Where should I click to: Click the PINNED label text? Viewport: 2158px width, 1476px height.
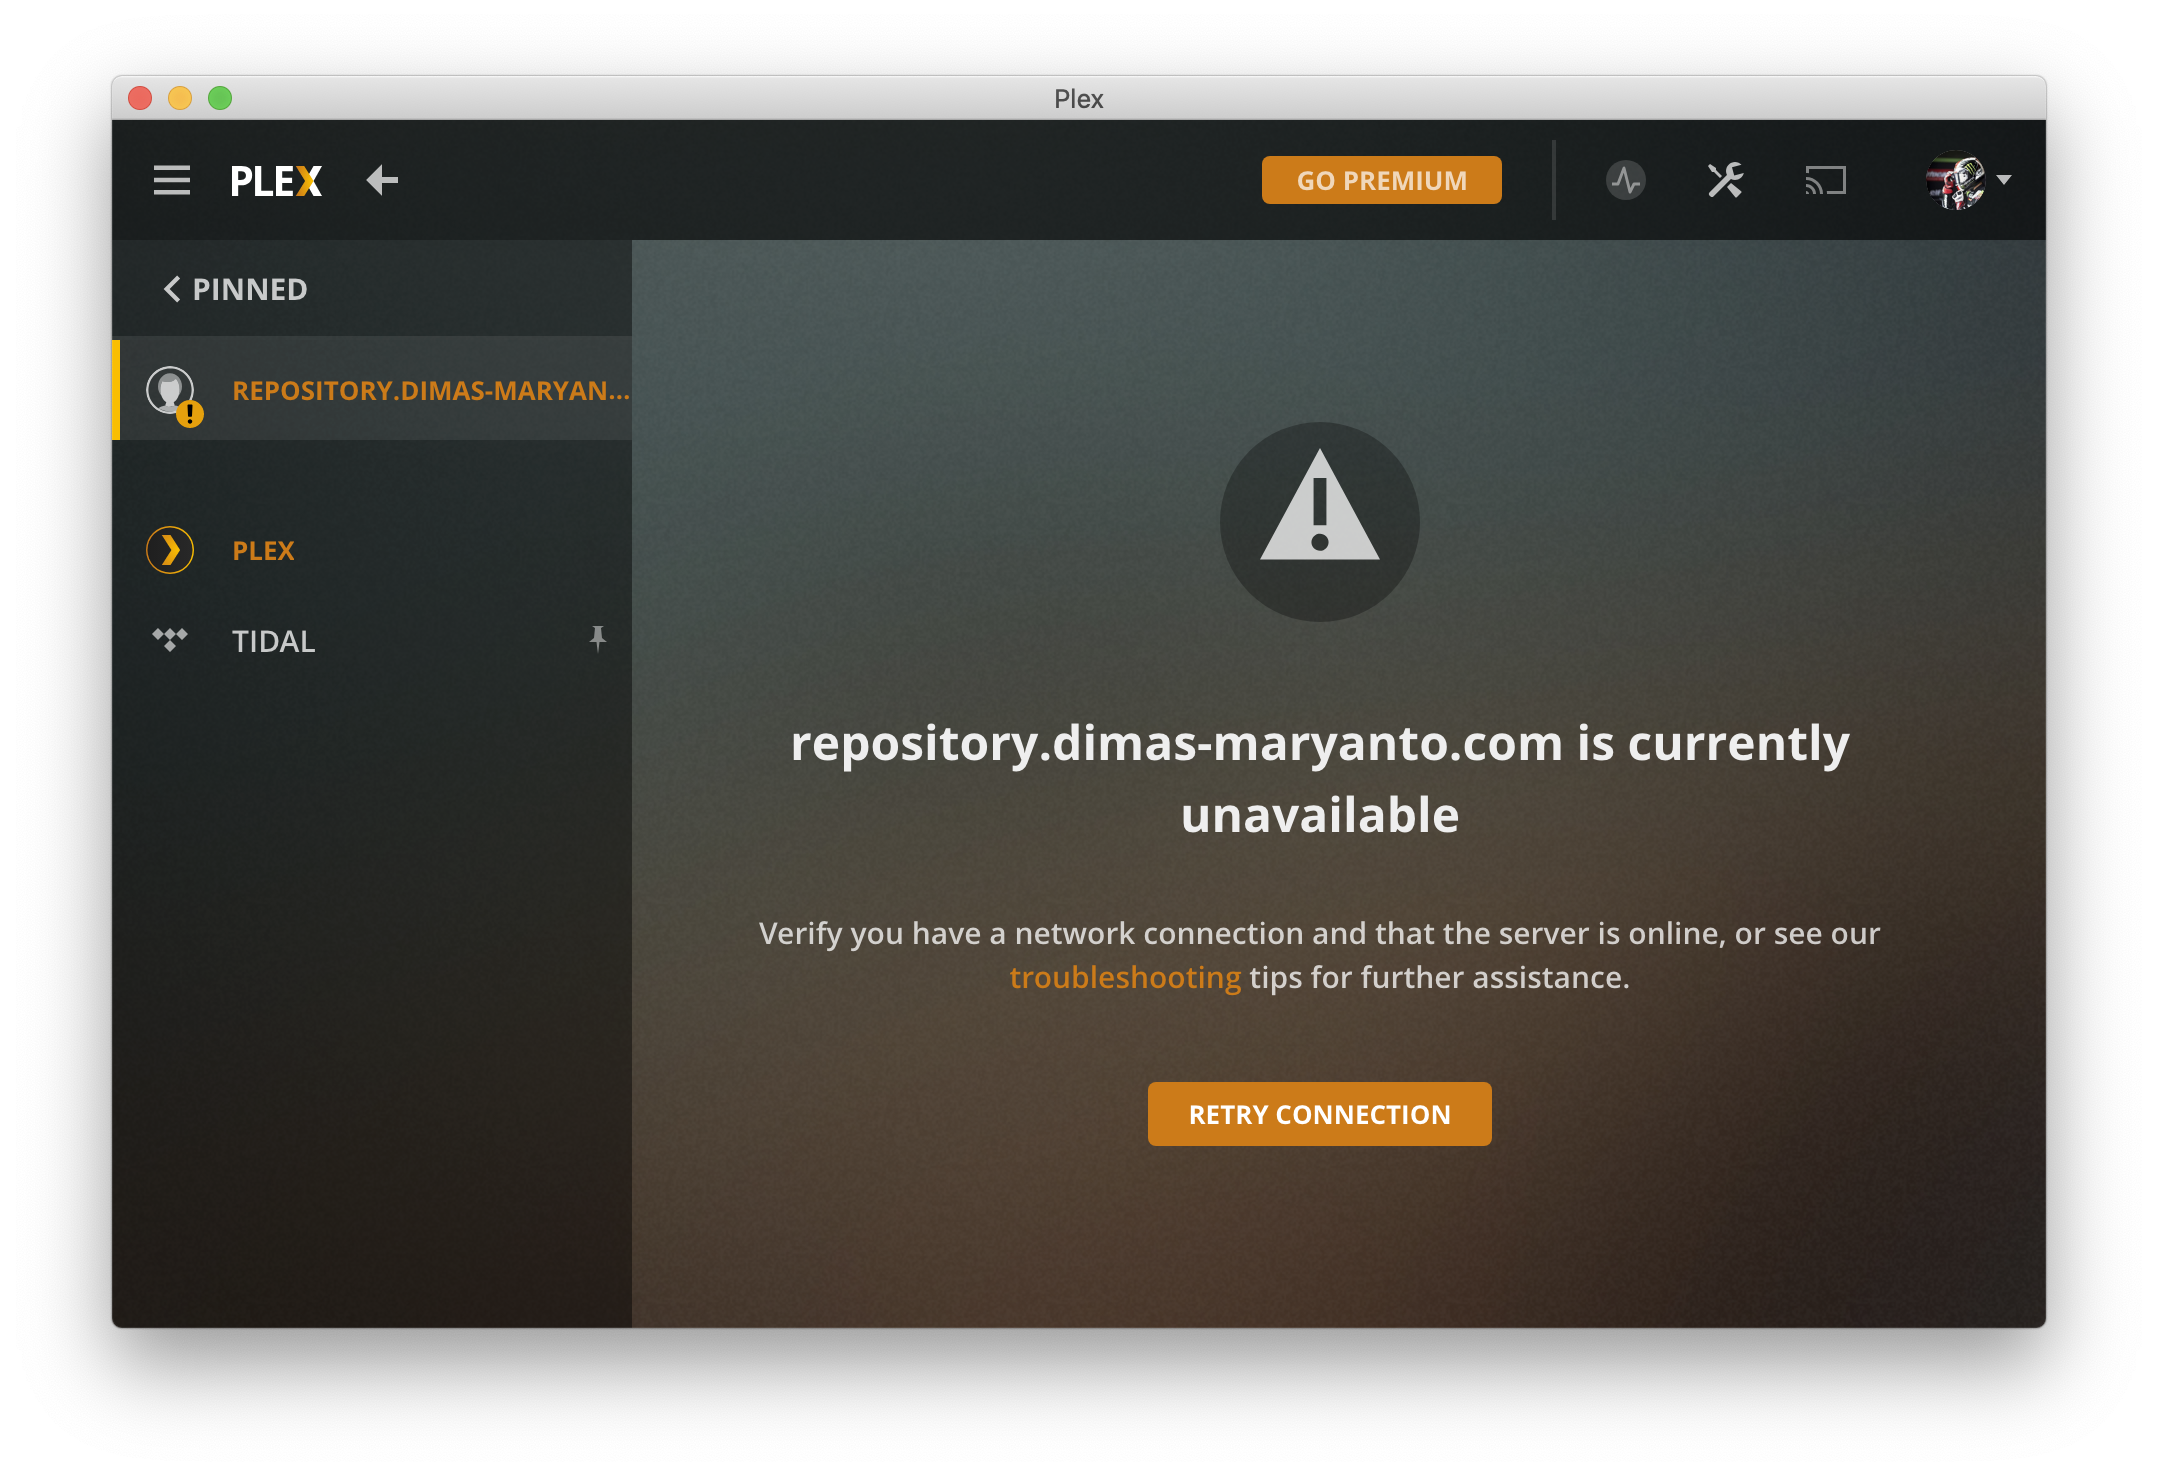tap(250, 289)
